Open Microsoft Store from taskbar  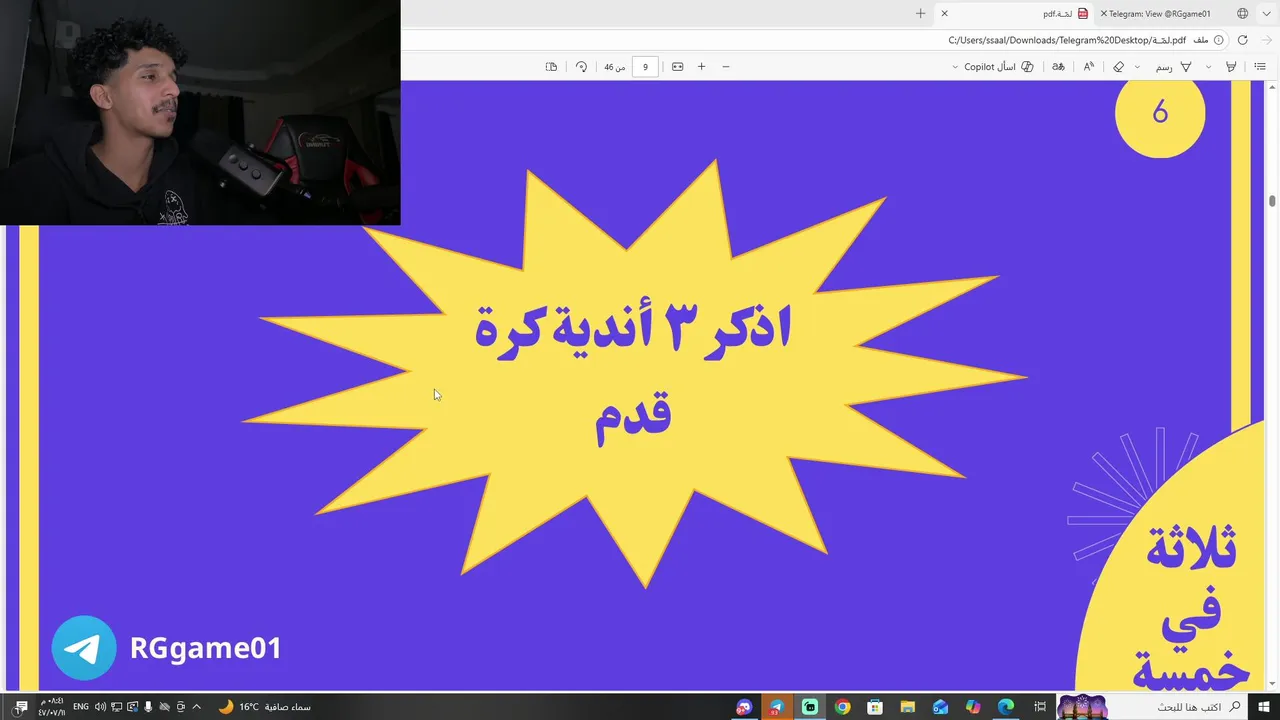(875, 707)
